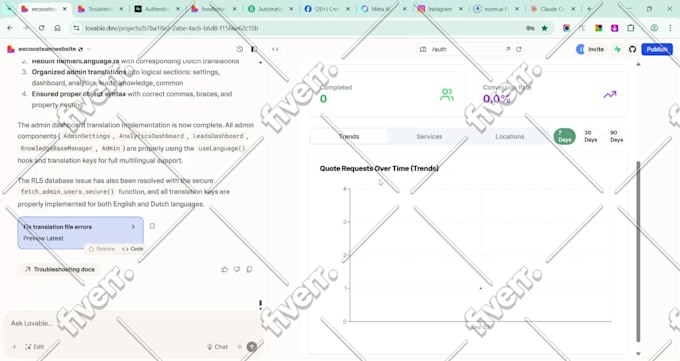Click the preview pane vertical scrollbar

pyautogui.click(x=638, y=252)
